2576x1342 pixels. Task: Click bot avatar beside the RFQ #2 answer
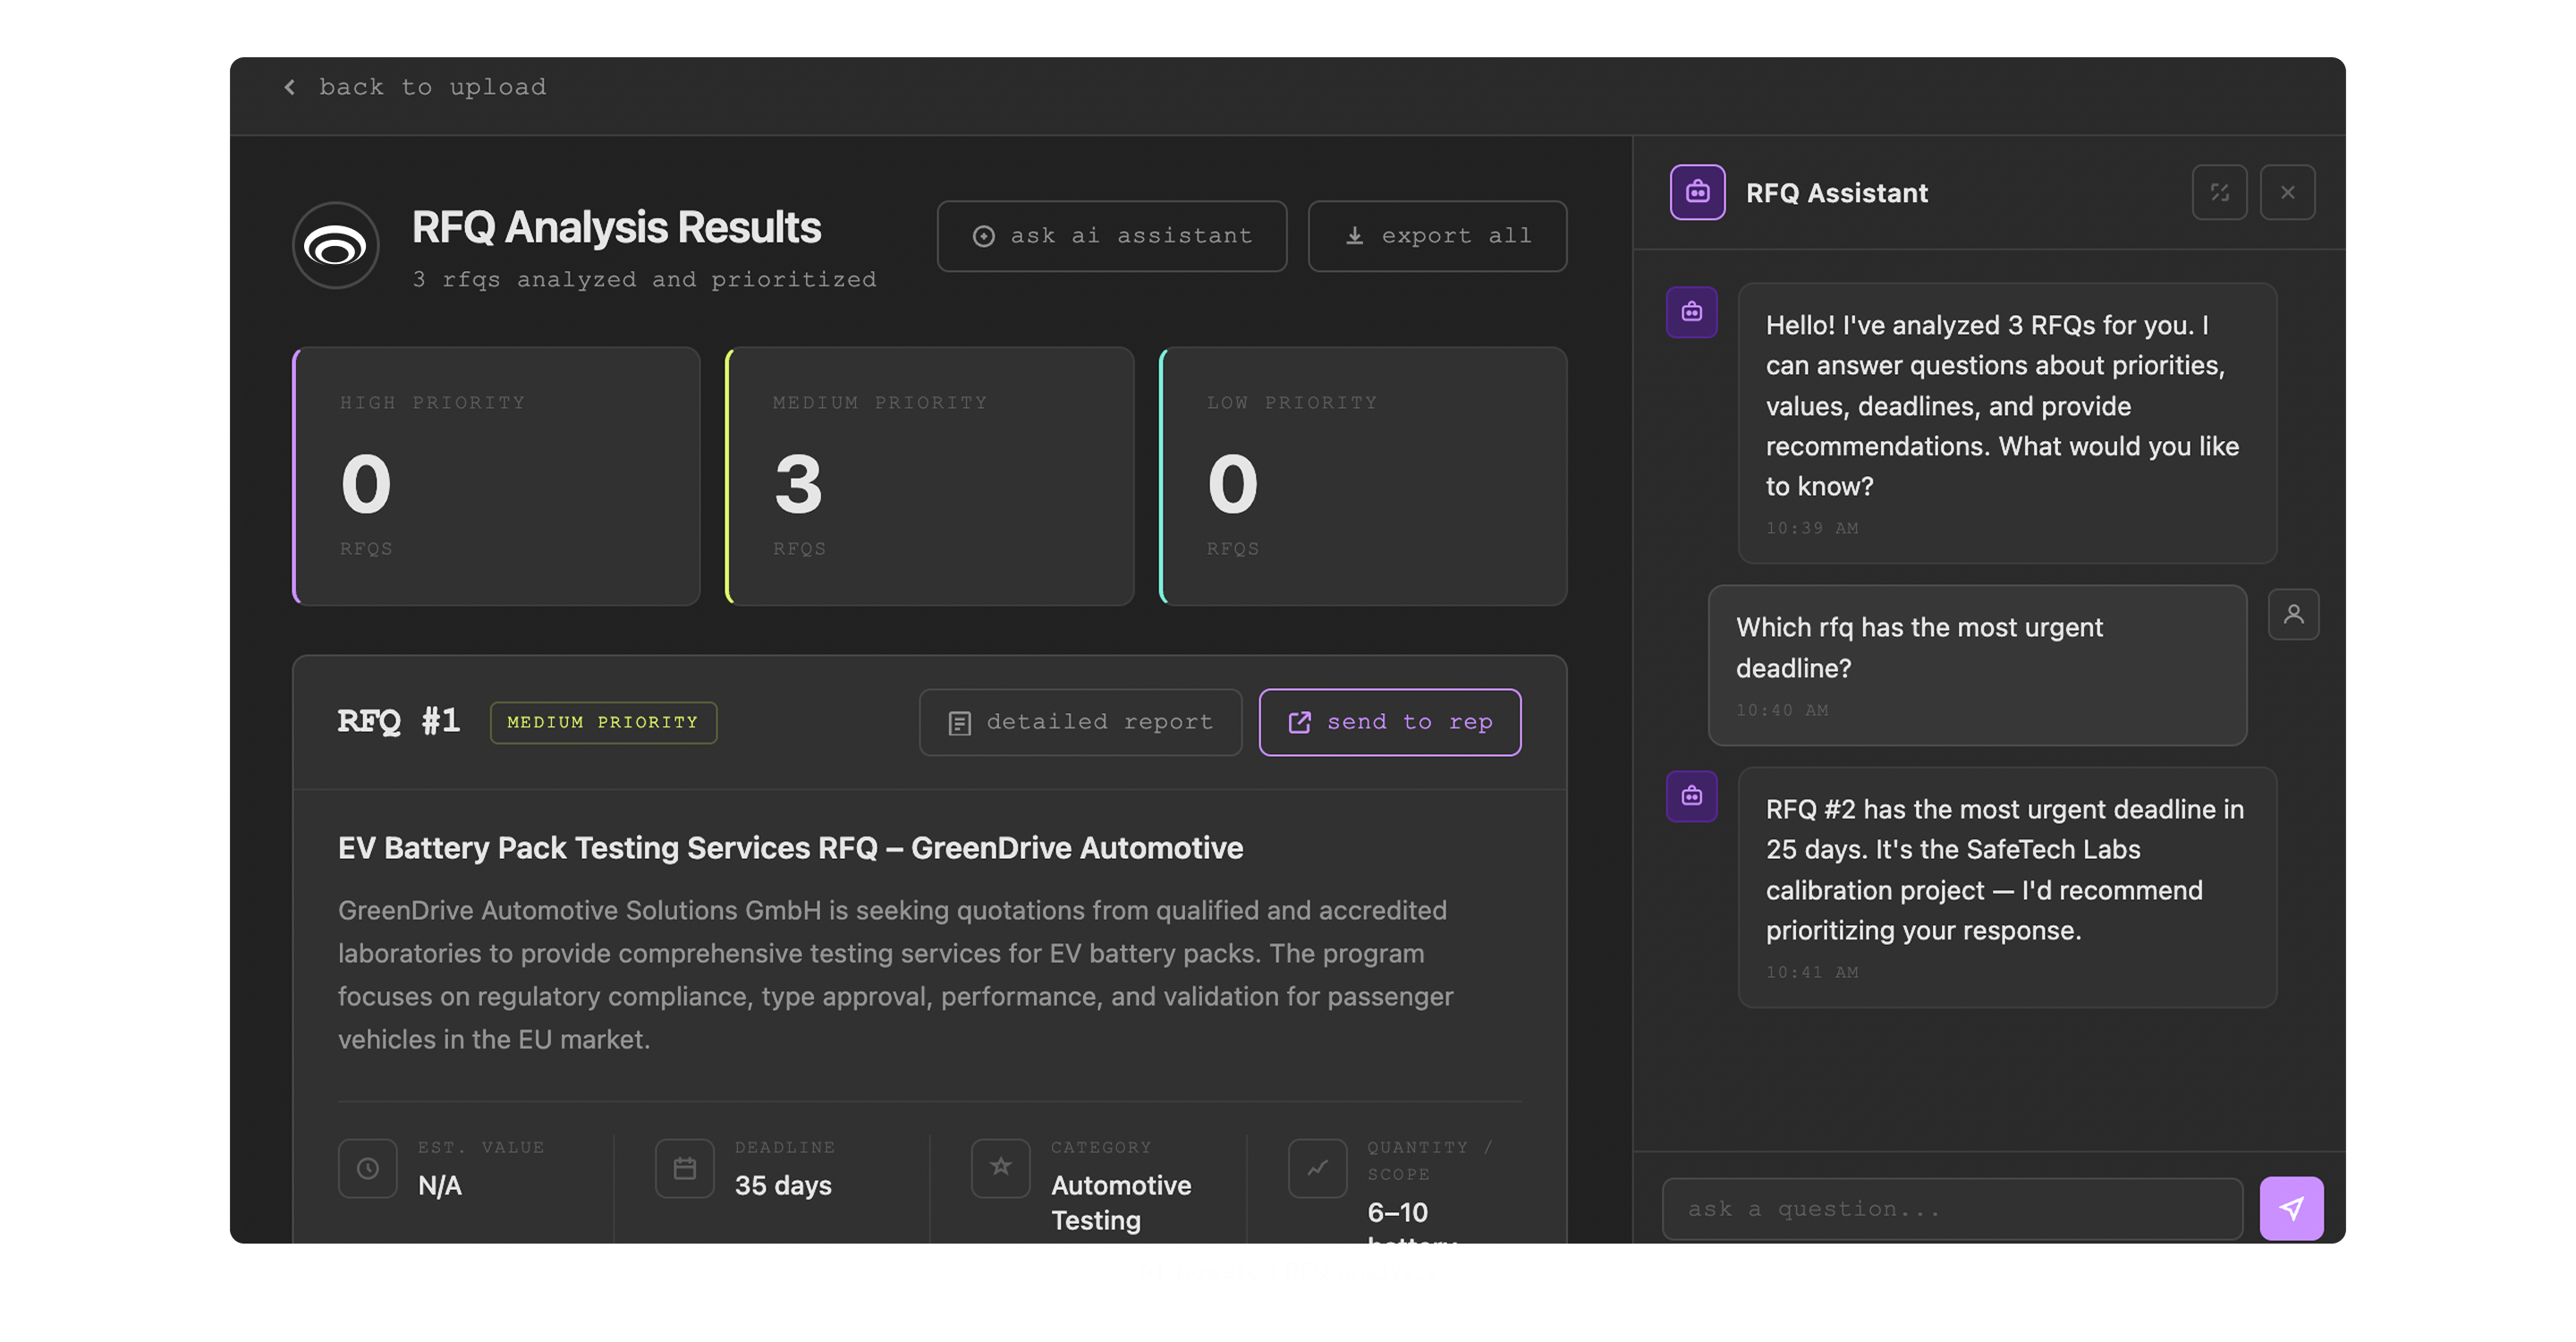1691,796
